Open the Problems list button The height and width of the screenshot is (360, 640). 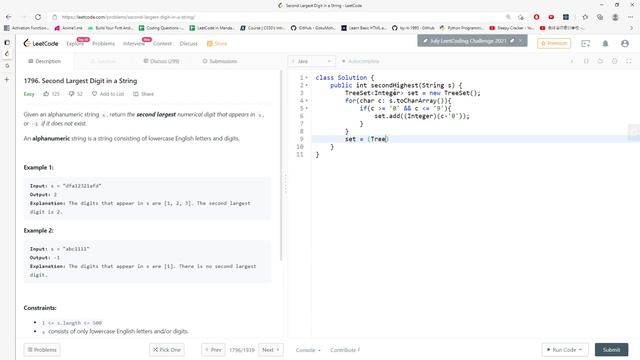42,350
